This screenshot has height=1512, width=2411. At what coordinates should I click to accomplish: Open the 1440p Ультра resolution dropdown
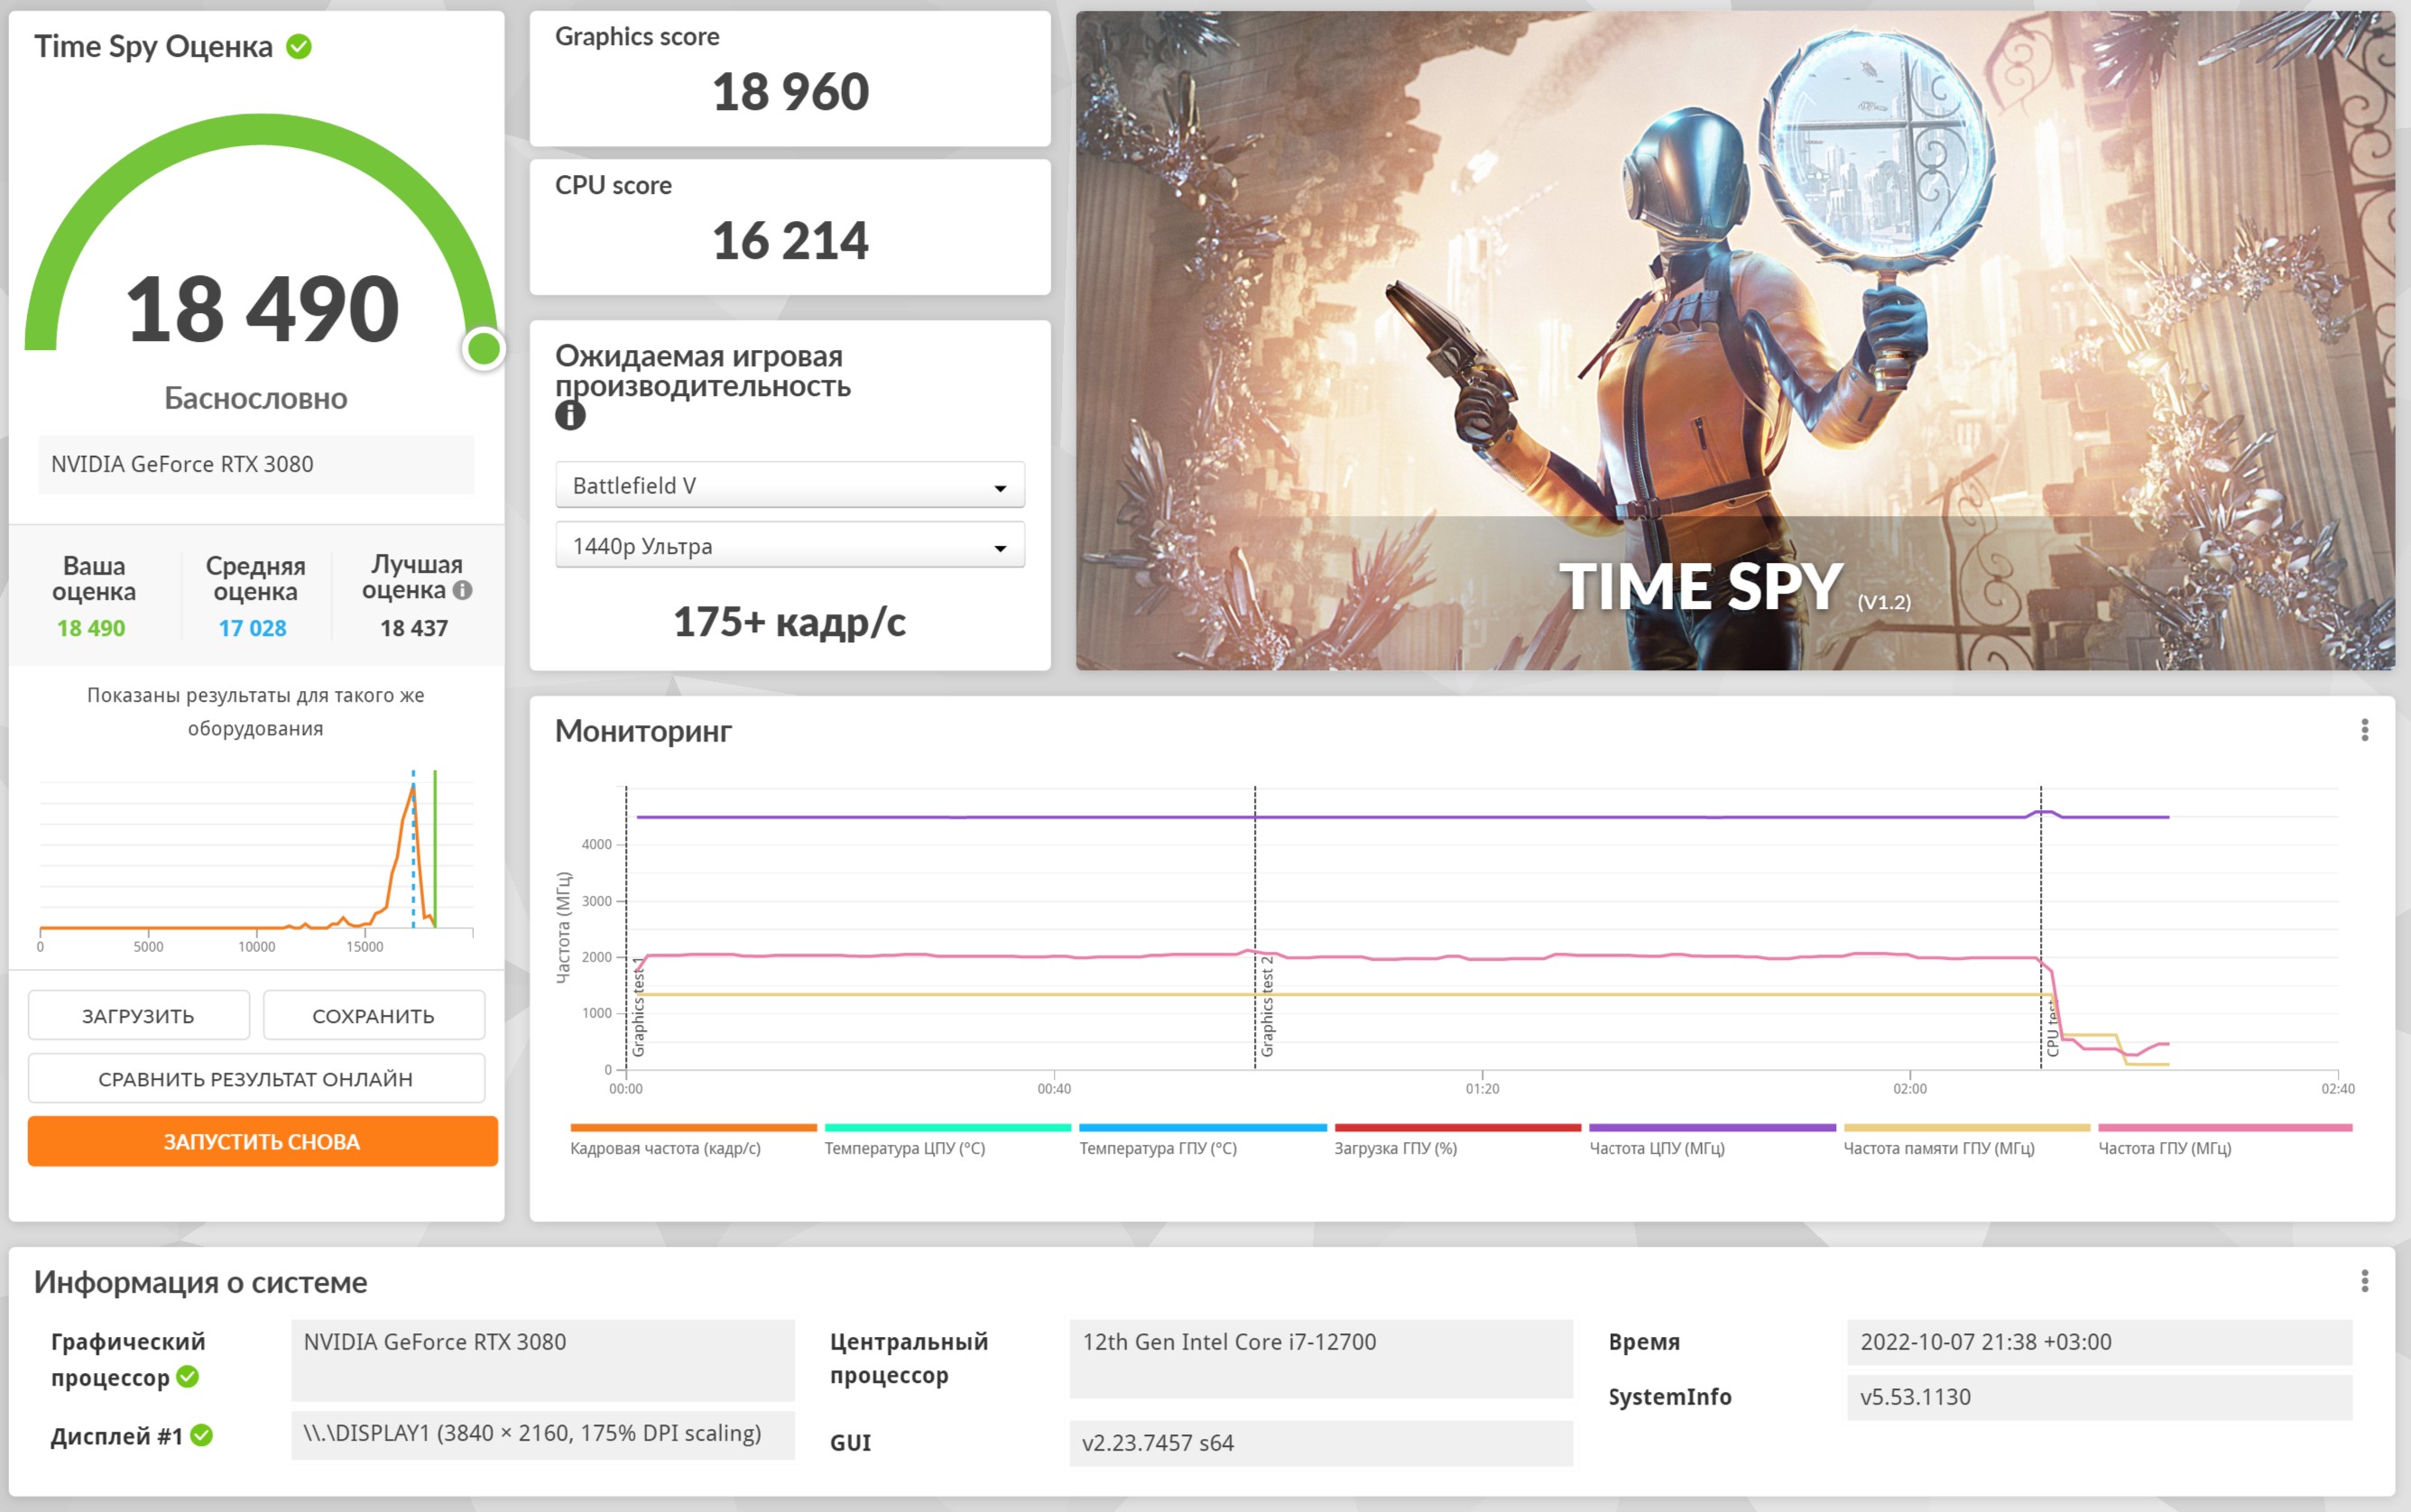[789, 546]
